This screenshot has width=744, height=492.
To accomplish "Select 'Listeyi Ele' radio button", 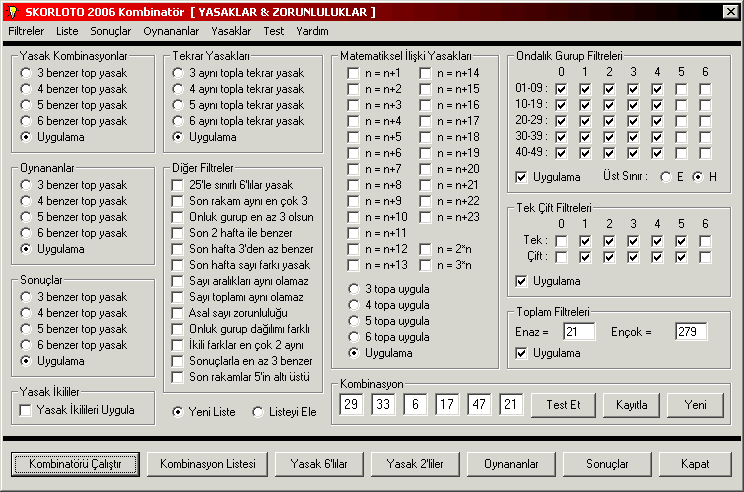I will pyautogui.click(x=258, y=411).
